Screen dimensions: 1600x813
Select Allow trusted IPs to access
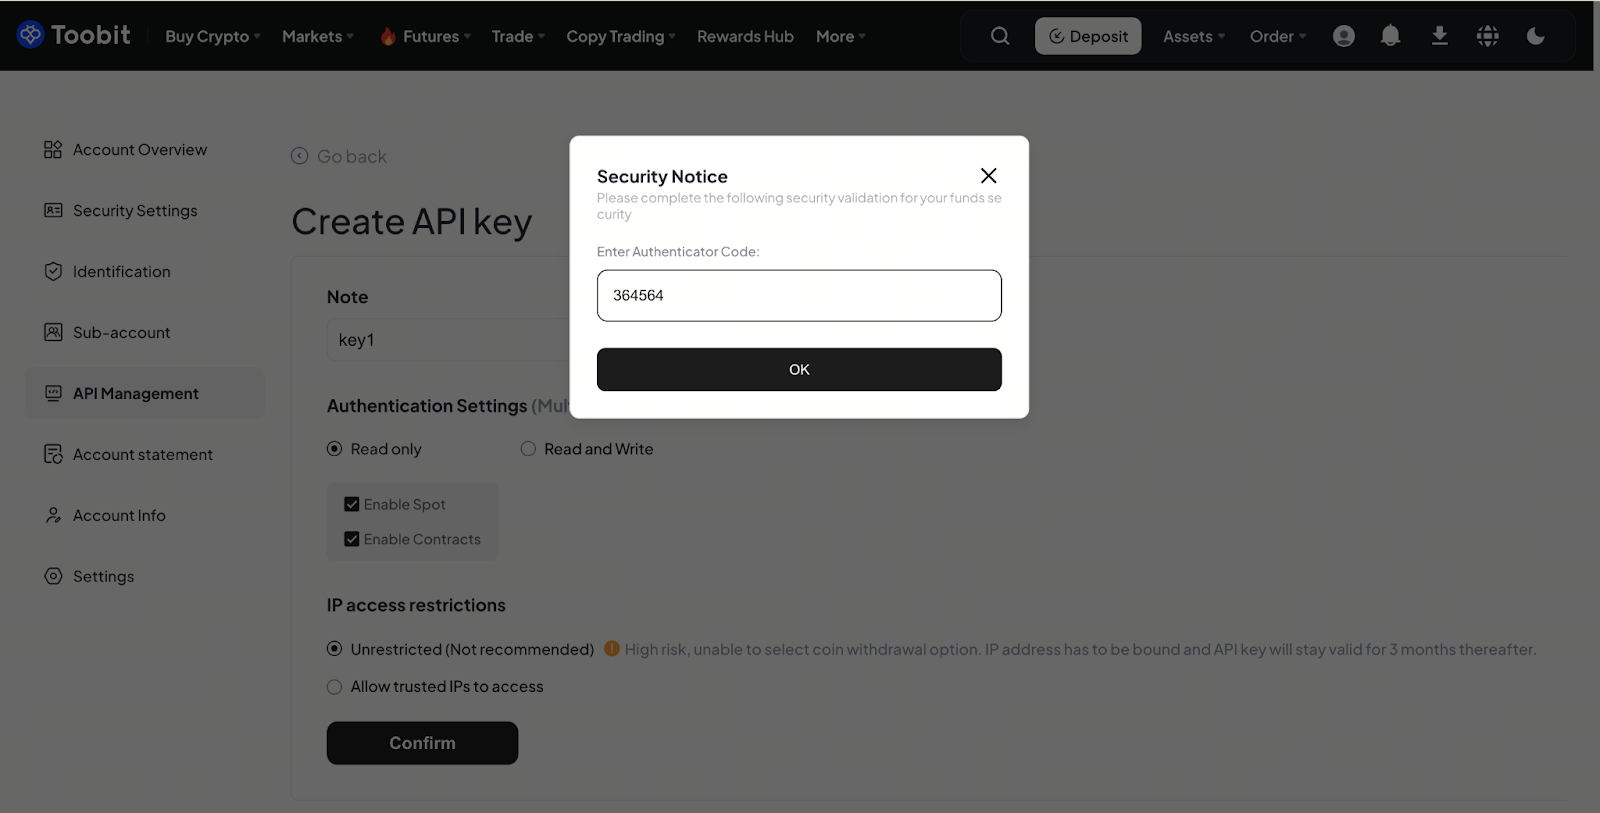tap(335, 687)
